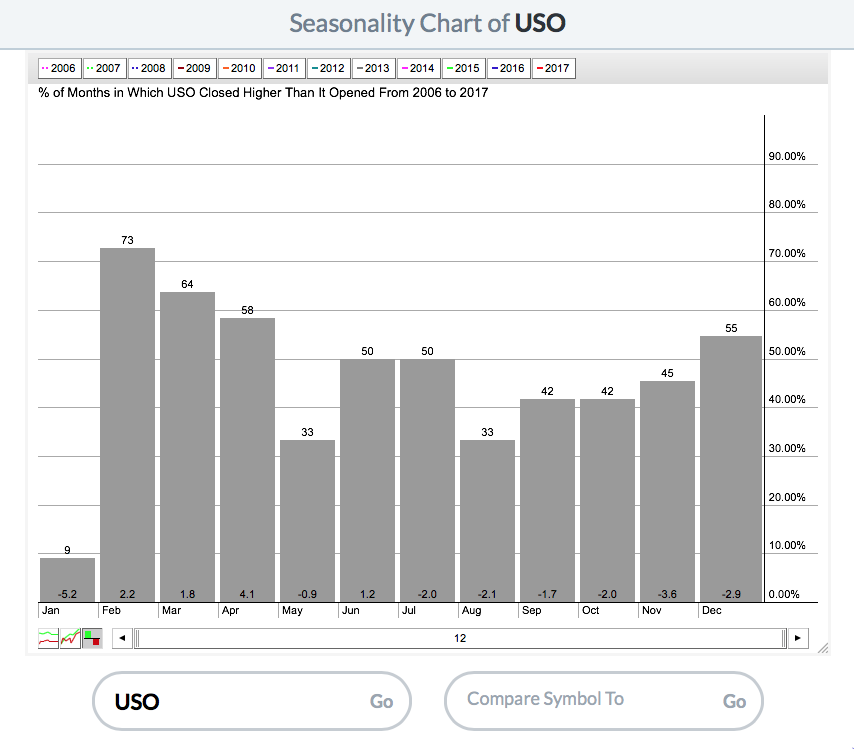Viewport: 854px width, 749px height.
Task: Toggle the 2009 year series
Action: point(193,68)
